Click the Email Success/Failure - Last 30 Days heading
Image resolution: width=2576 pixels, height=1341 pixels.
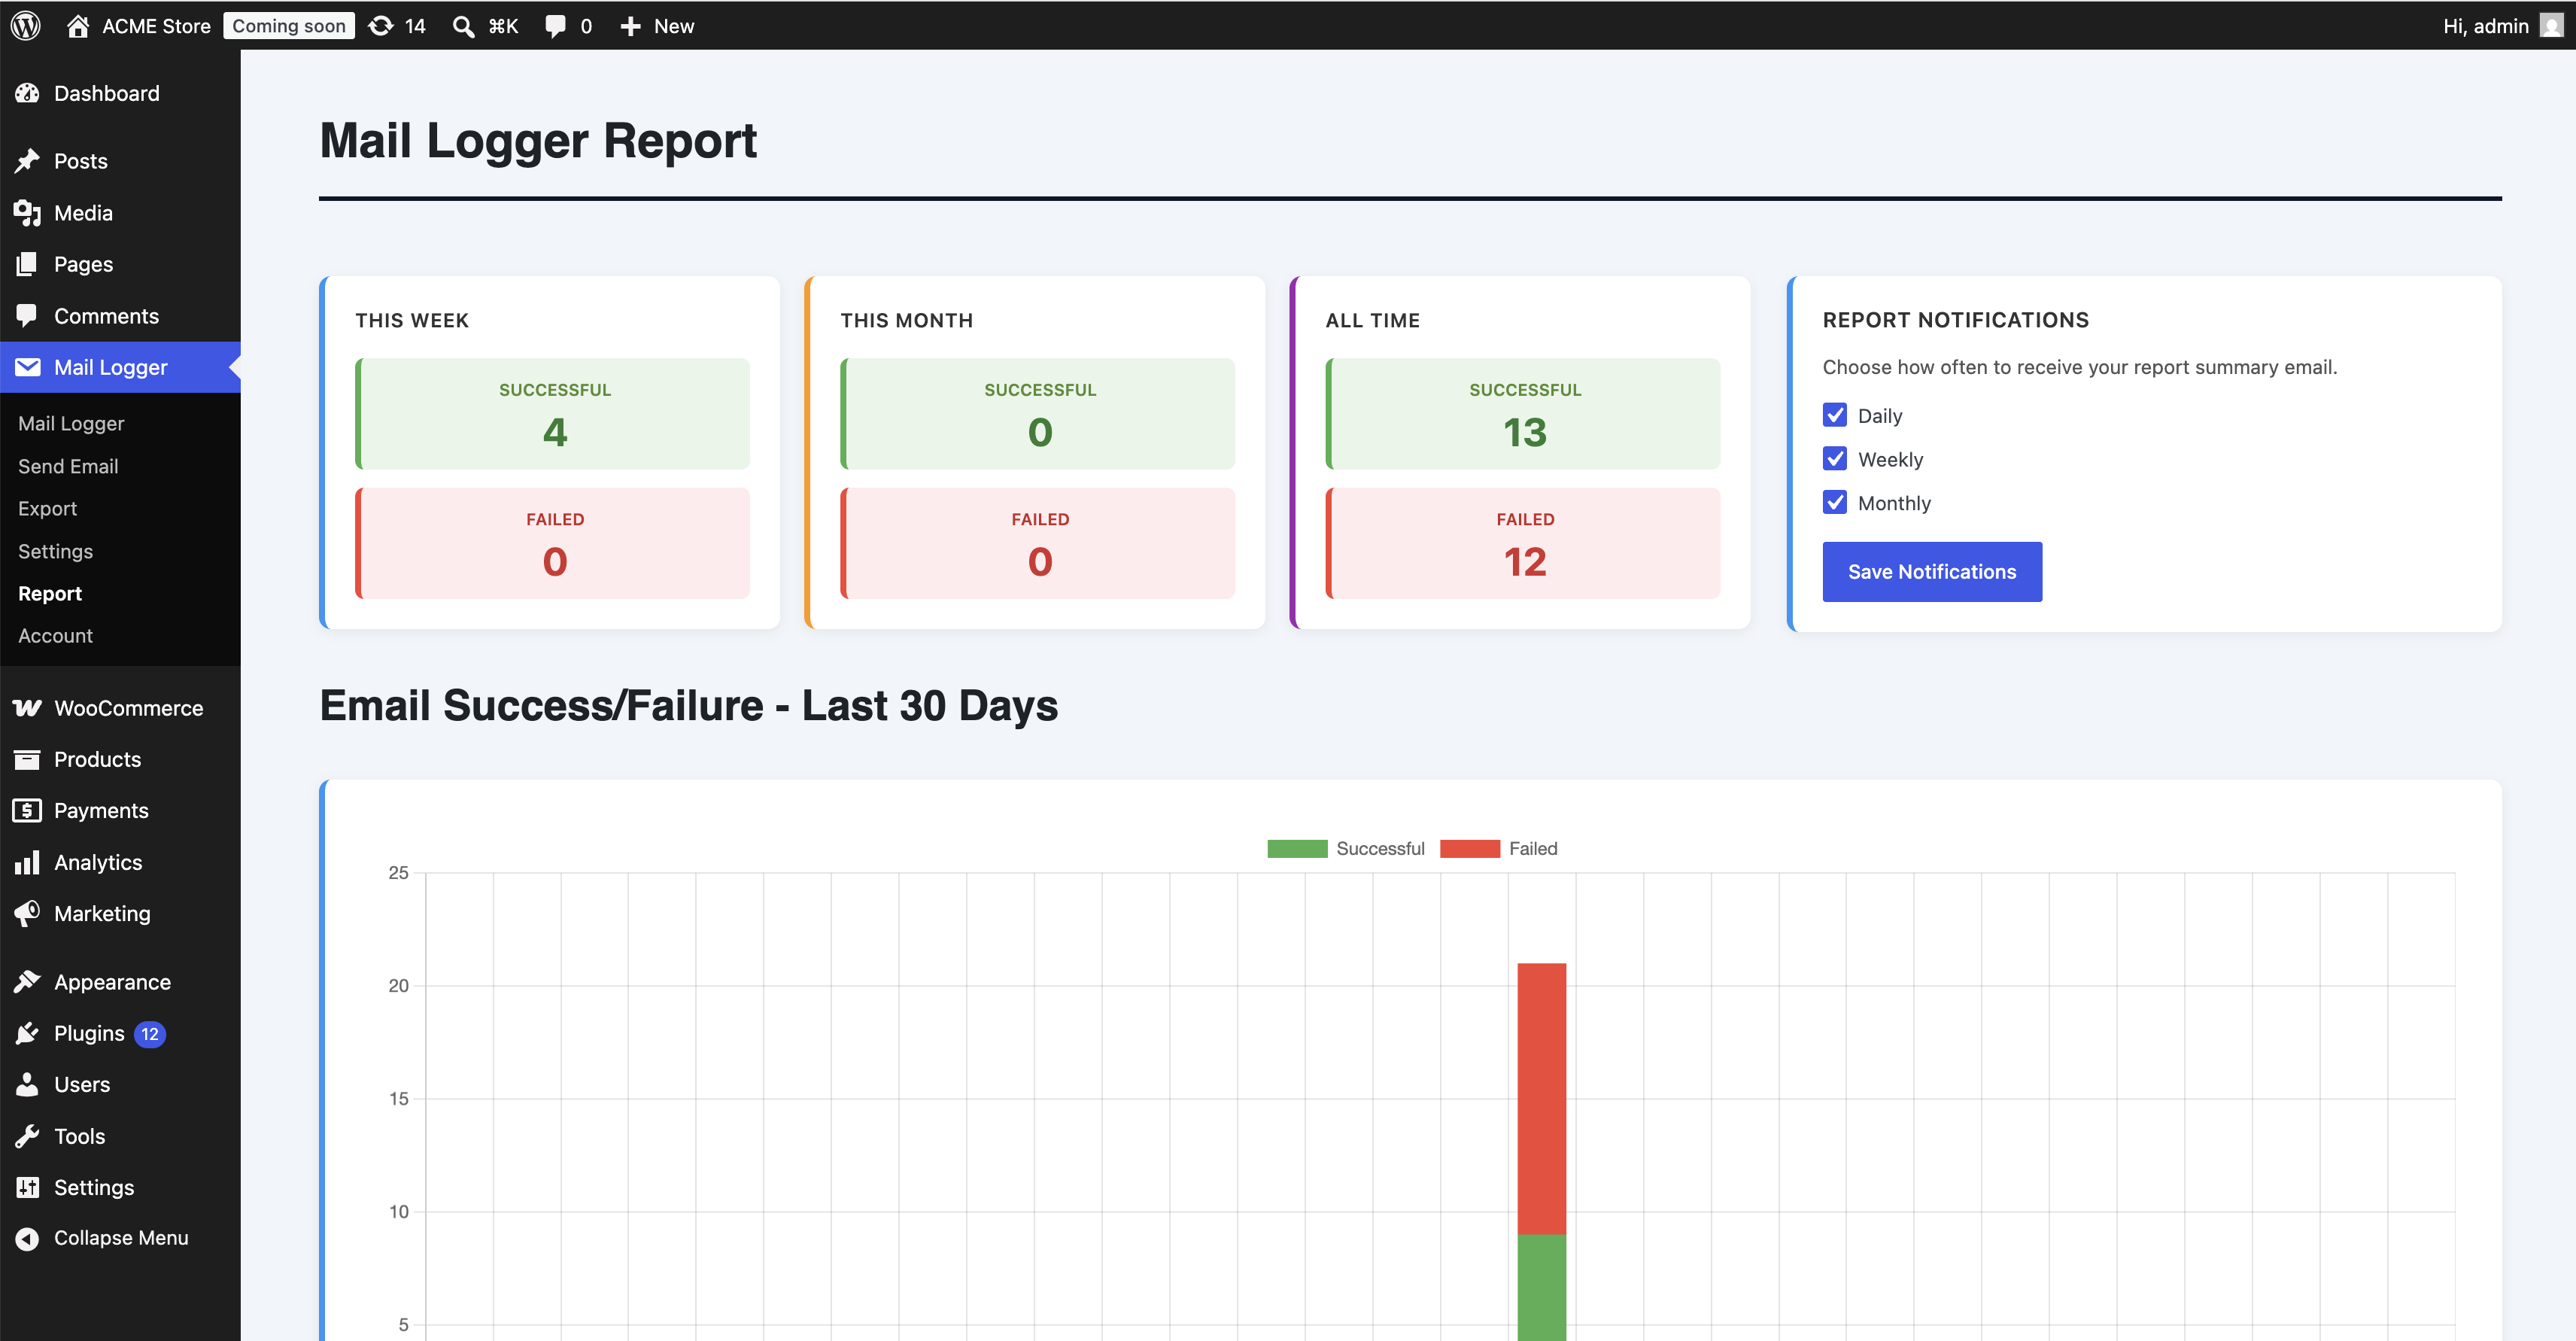point(688,706)
